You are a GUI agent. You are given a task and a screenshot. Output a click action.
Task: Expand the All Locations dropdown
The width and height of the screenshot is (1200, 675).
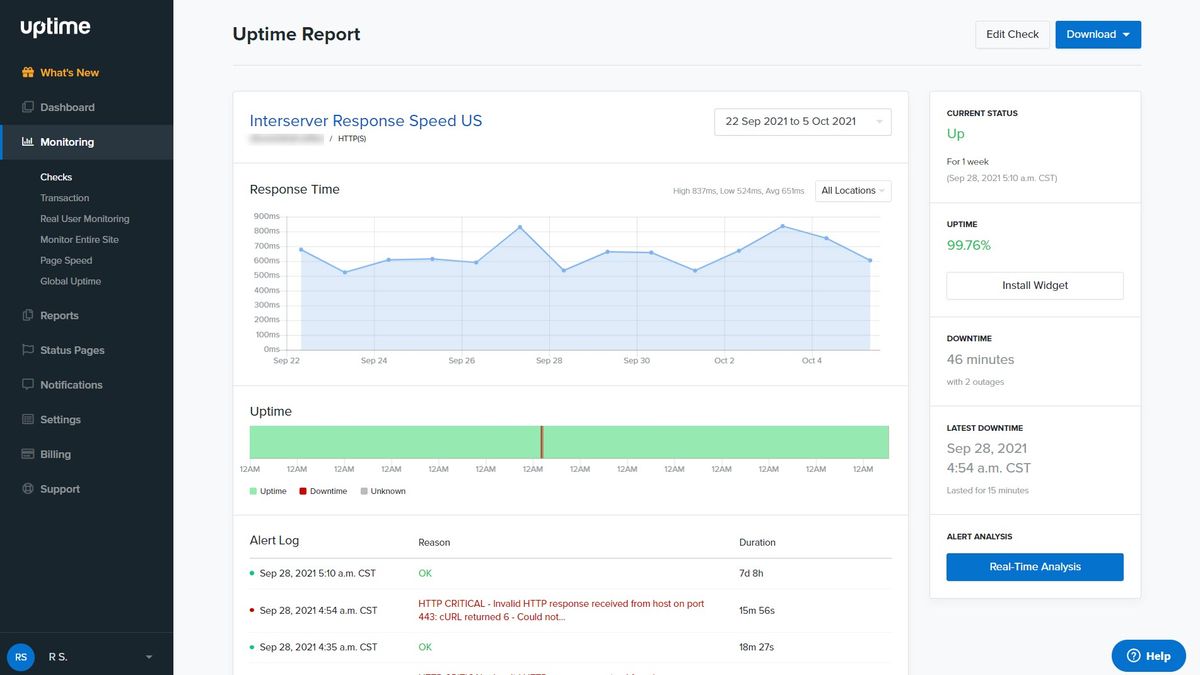coord(852,190)
